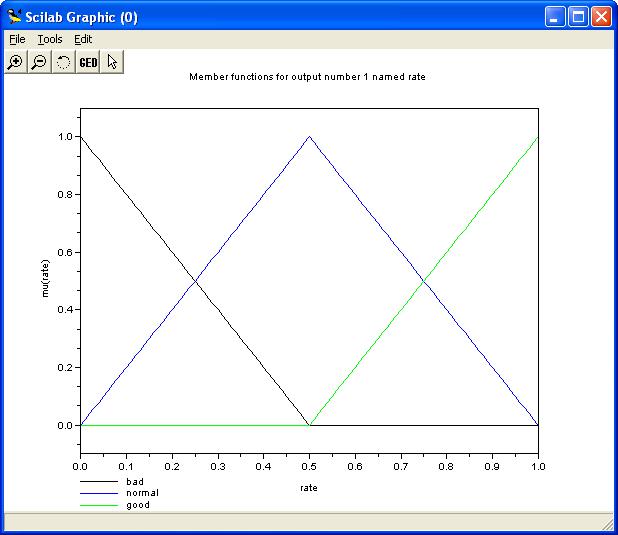
Task: Click the window resize grip corner
Action: click(x=608, y=525)
